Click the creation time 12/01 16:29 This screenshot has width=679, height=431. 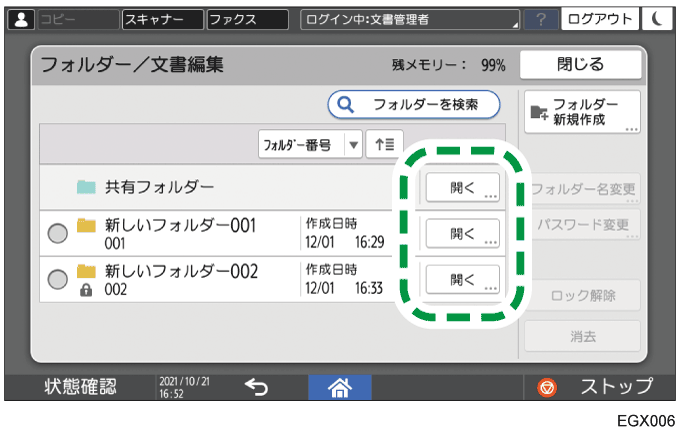coord(345,242)
